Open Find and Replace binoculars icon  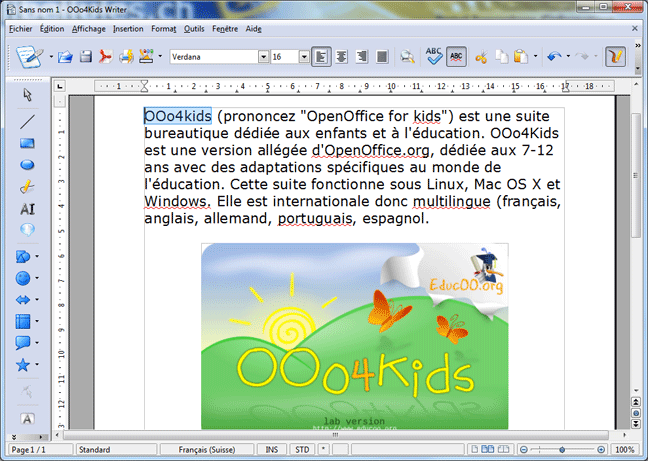(407, 57)
